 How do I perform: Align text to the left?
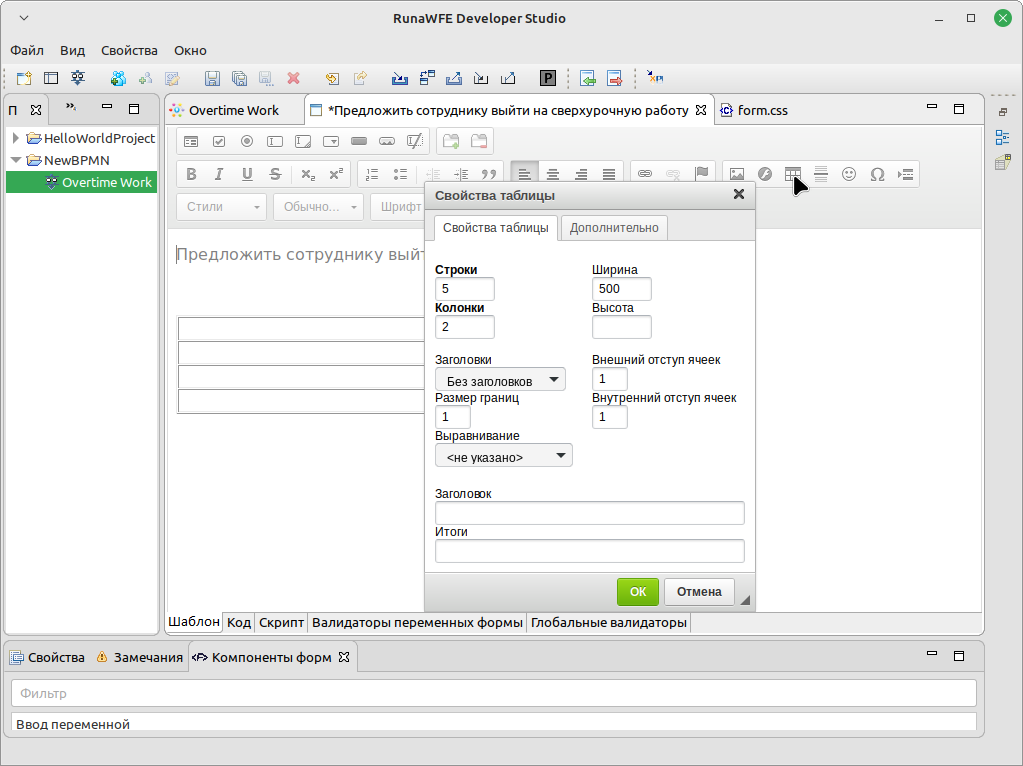524,174
